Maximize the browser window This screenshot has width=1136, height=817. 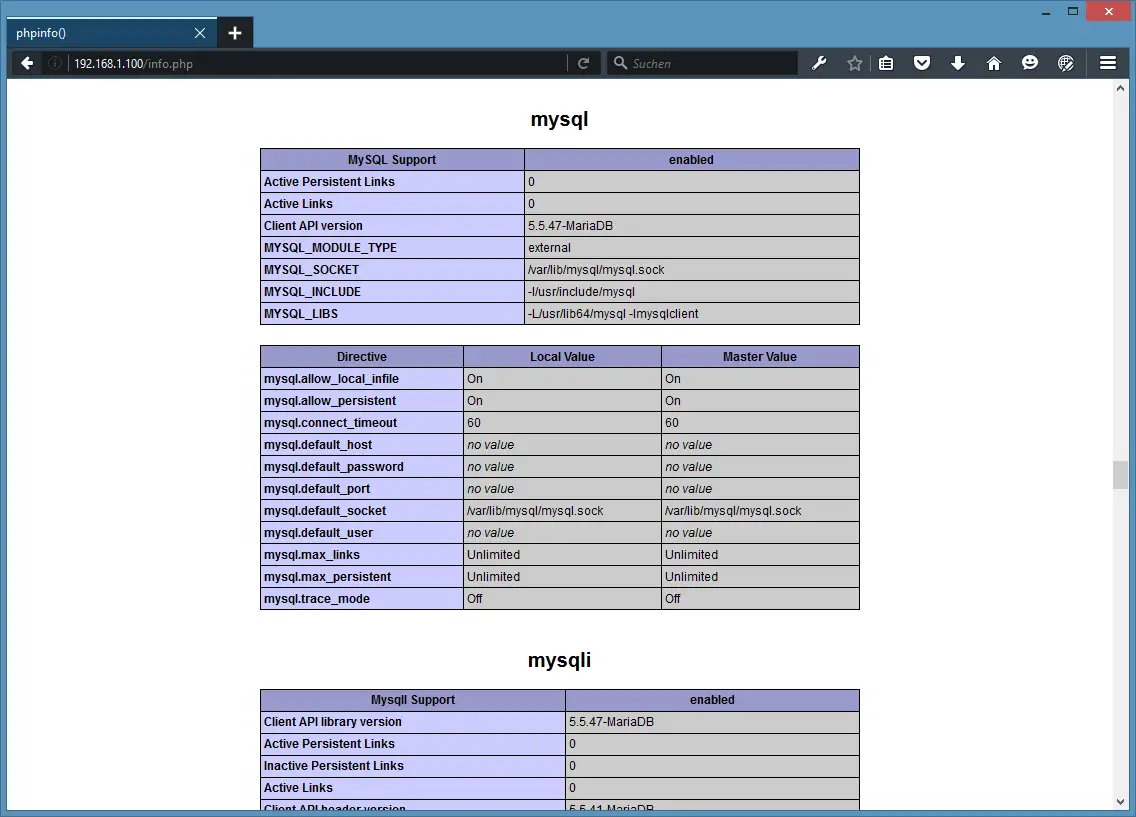(x=1073, y=11)
